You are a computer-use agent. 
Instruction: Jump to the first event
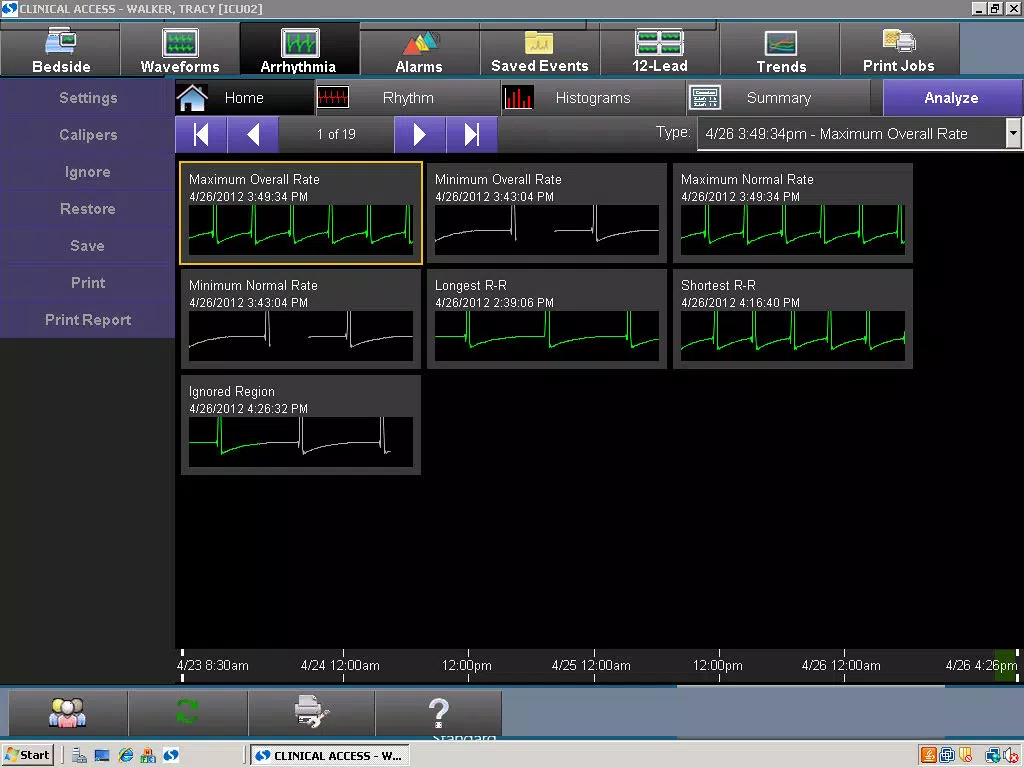coord(201,135)
